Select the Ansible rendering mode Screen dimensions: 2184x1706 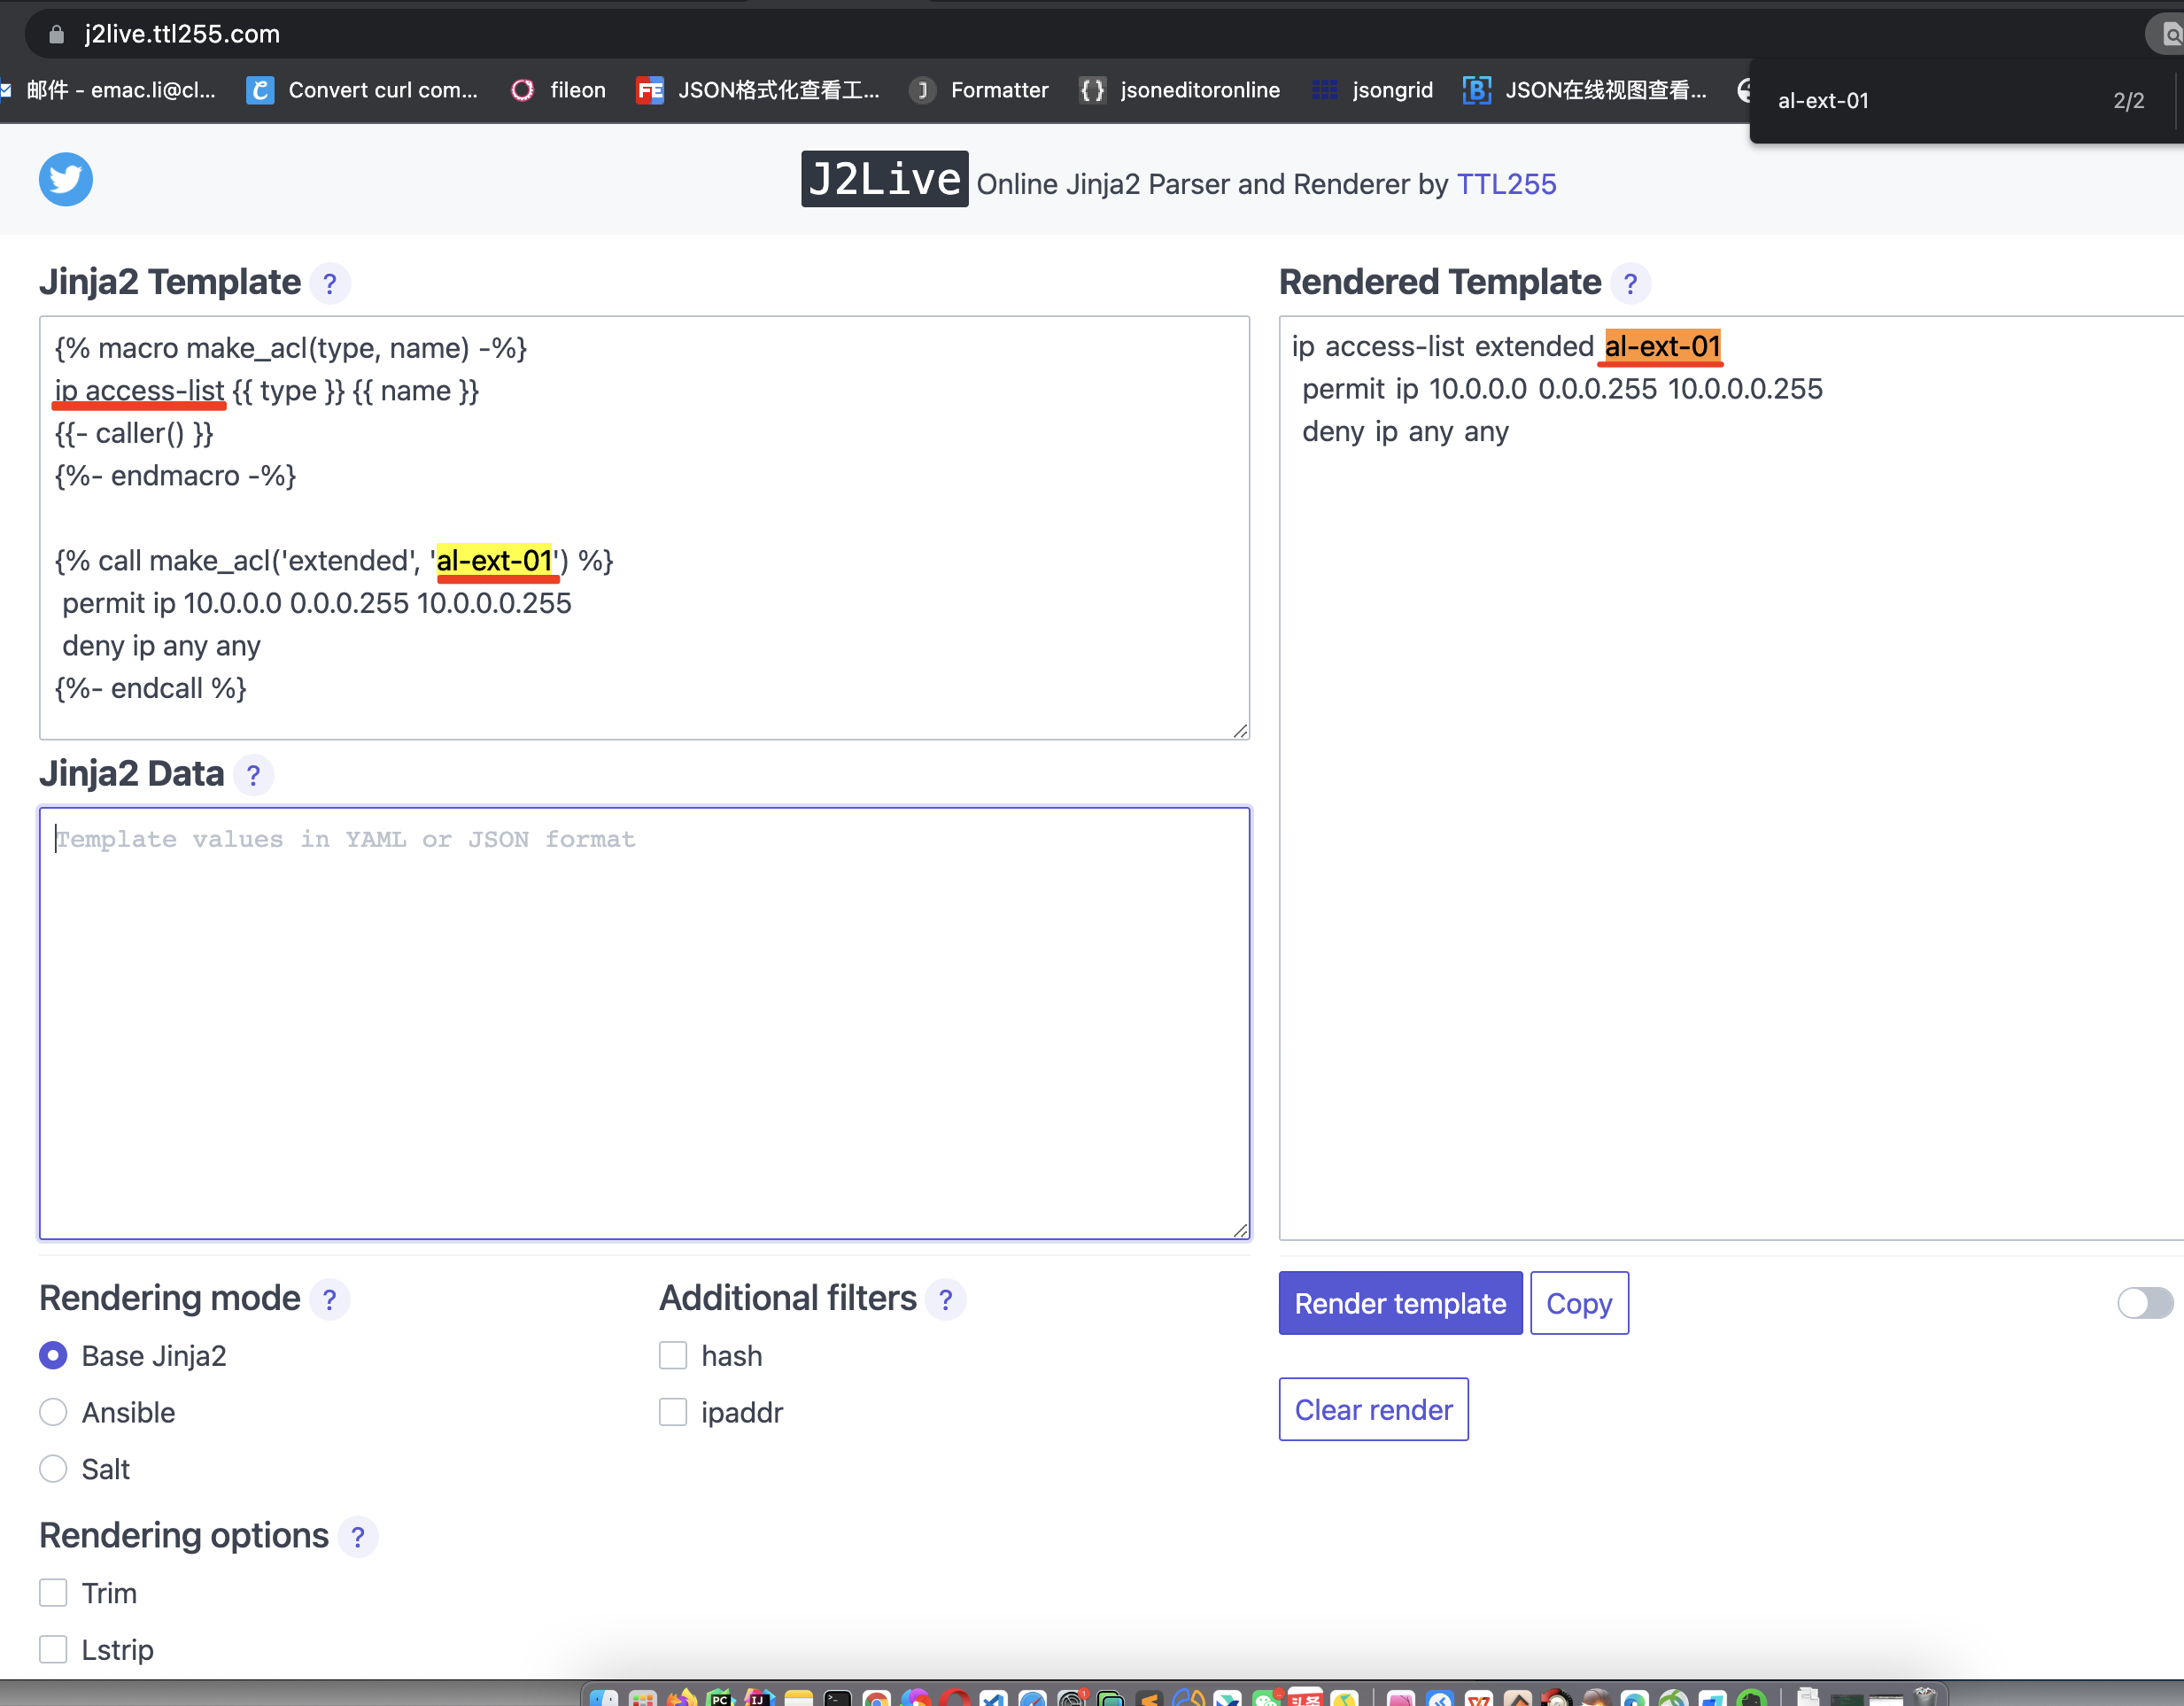pos(53,1412)
